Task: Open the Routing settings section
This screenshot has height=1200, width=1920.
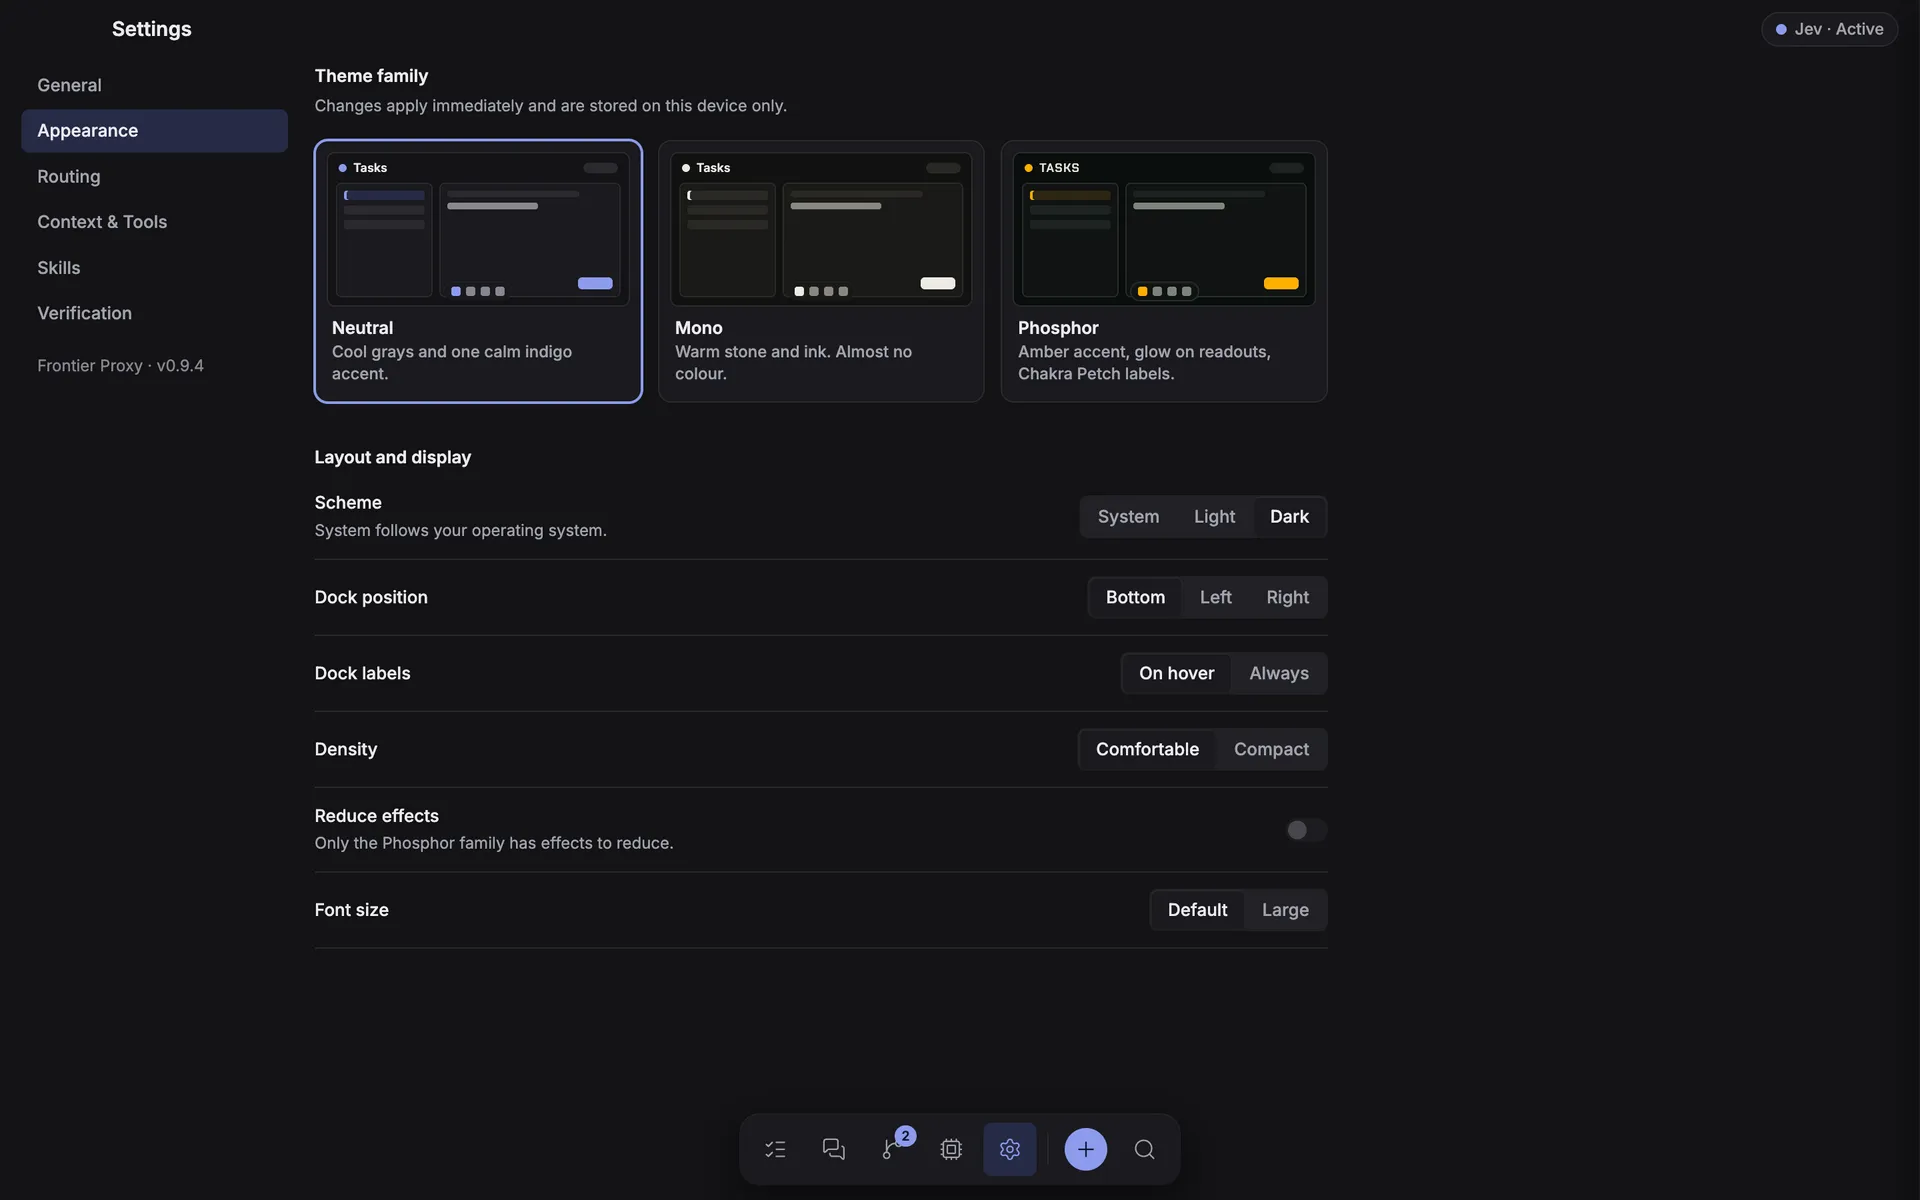Action: 154,176
